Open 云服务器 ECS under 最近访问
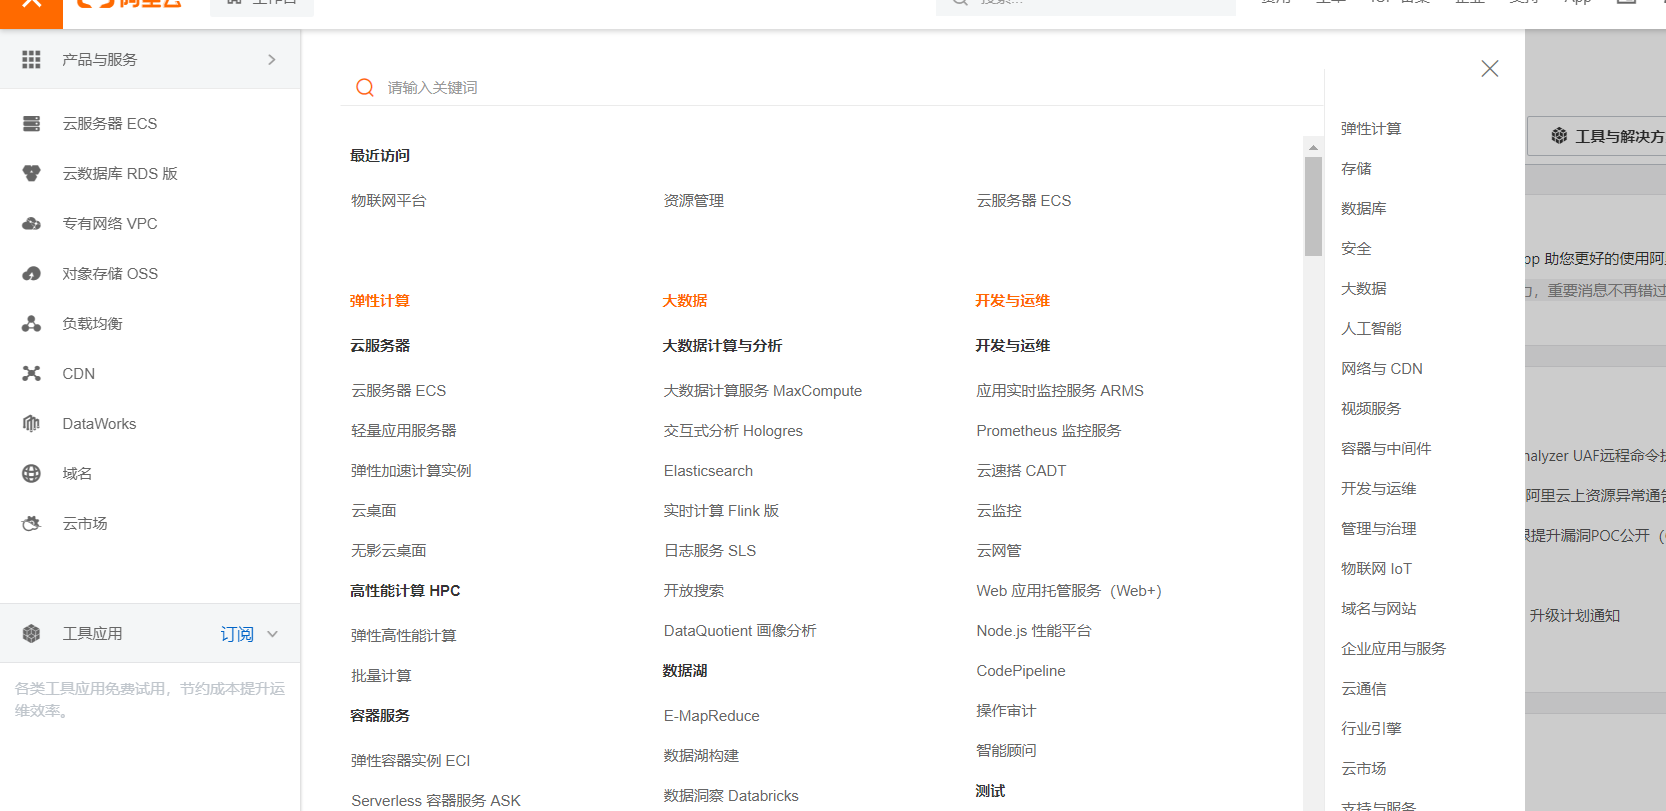1666x811 pixels. click(x=1024, y=201)
